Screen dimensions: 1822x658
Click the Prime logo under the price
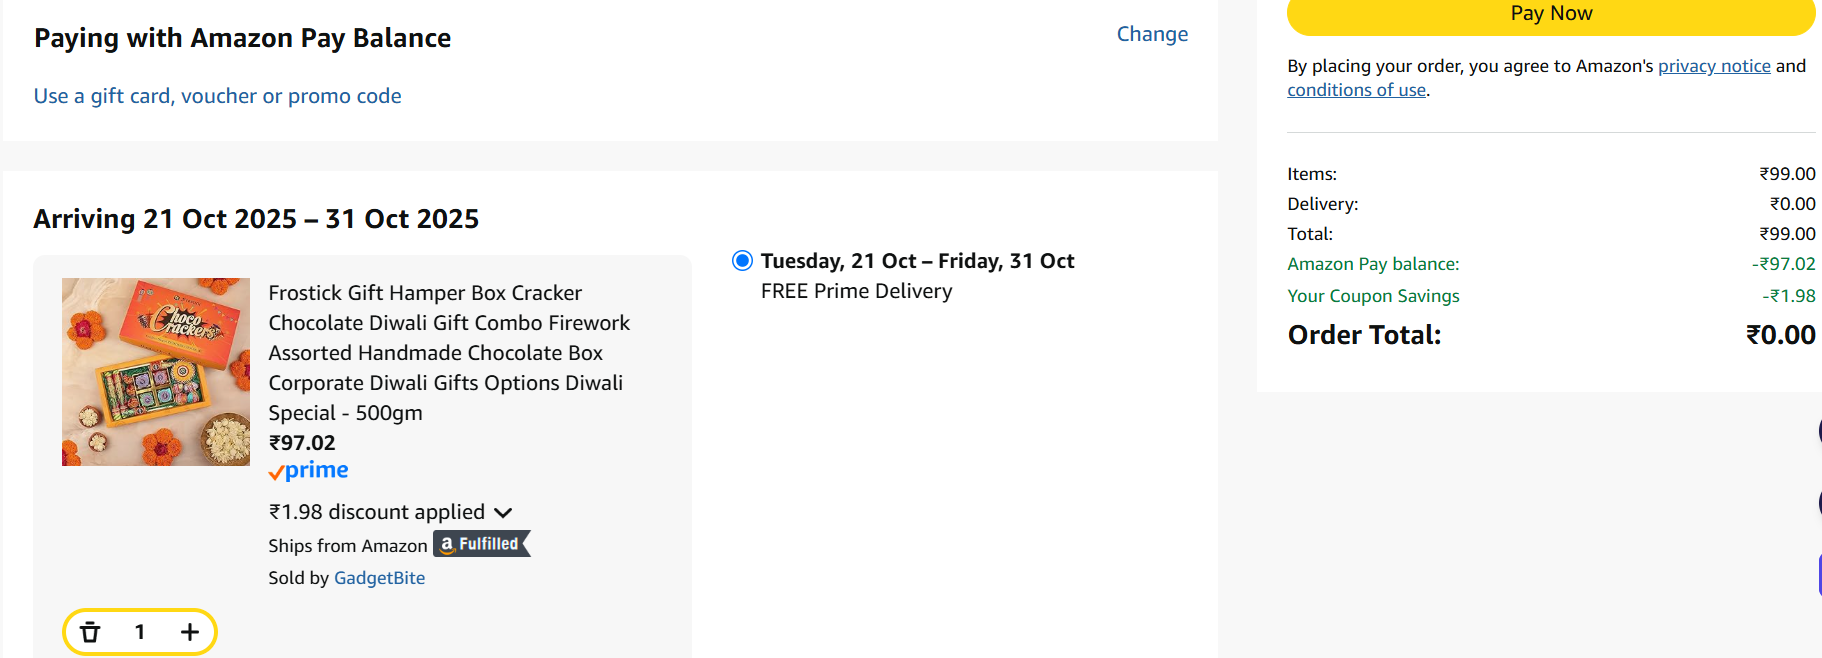(308, 471)
